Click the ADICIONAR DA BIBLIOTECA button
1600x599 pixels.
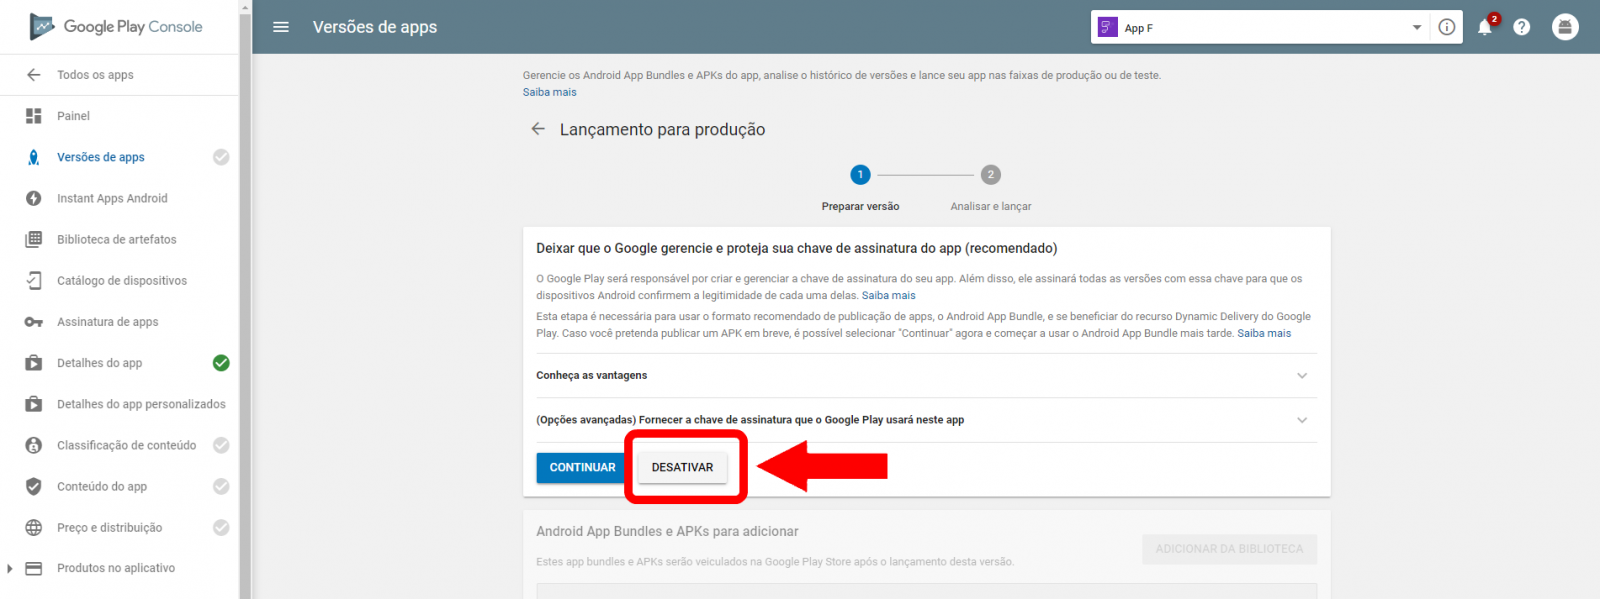point(1229,549)
